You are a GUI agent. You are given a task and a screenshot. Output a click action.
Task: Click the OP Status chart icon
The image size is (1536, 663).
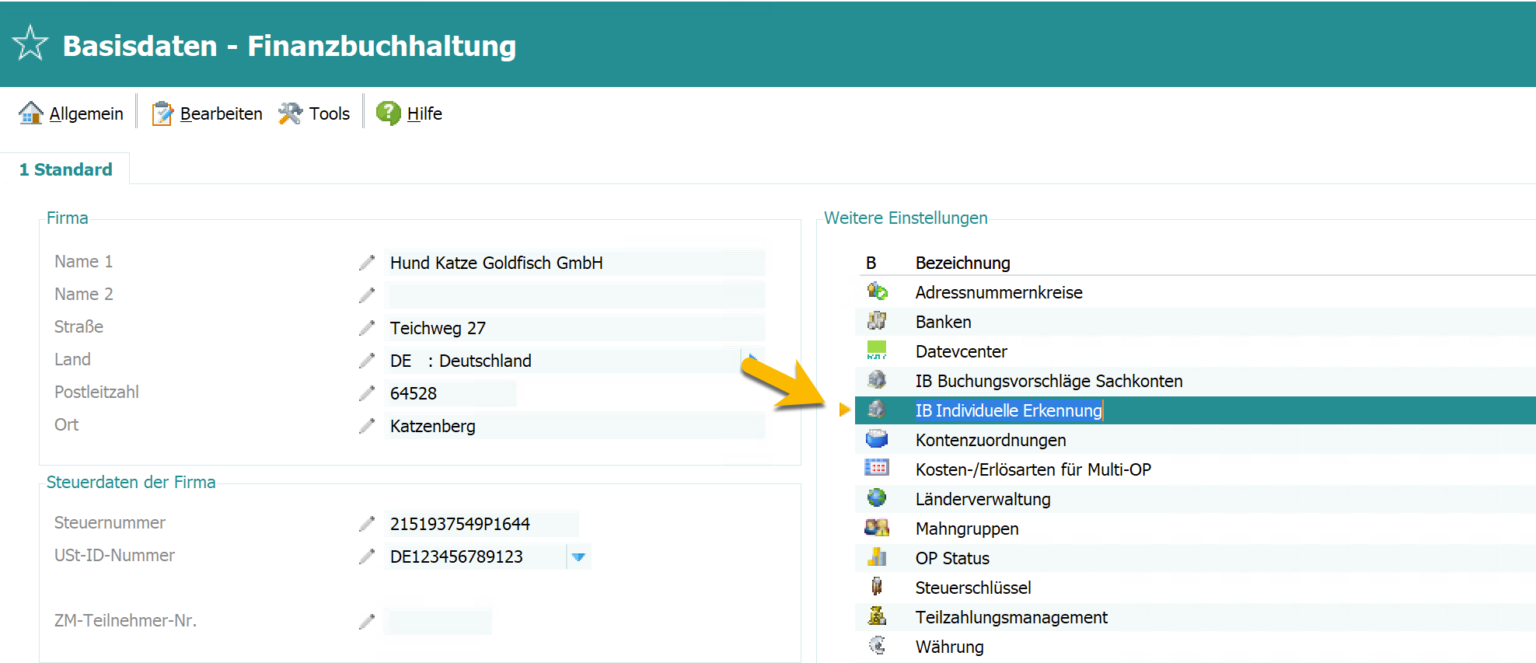point(877,557)
